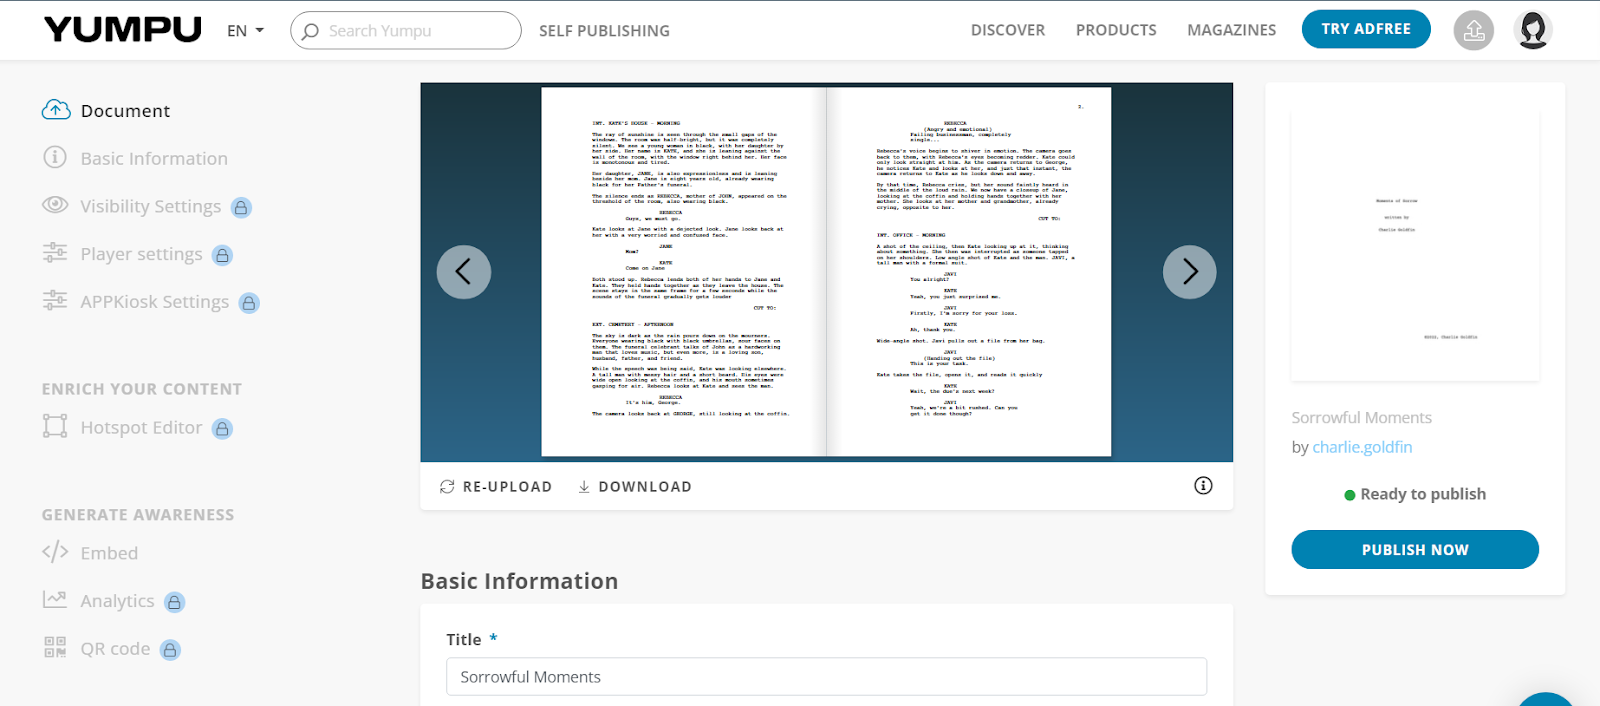1600x706 pixels.
Task: Click lock badge beside Hotspot Editor
Action: 223,429
